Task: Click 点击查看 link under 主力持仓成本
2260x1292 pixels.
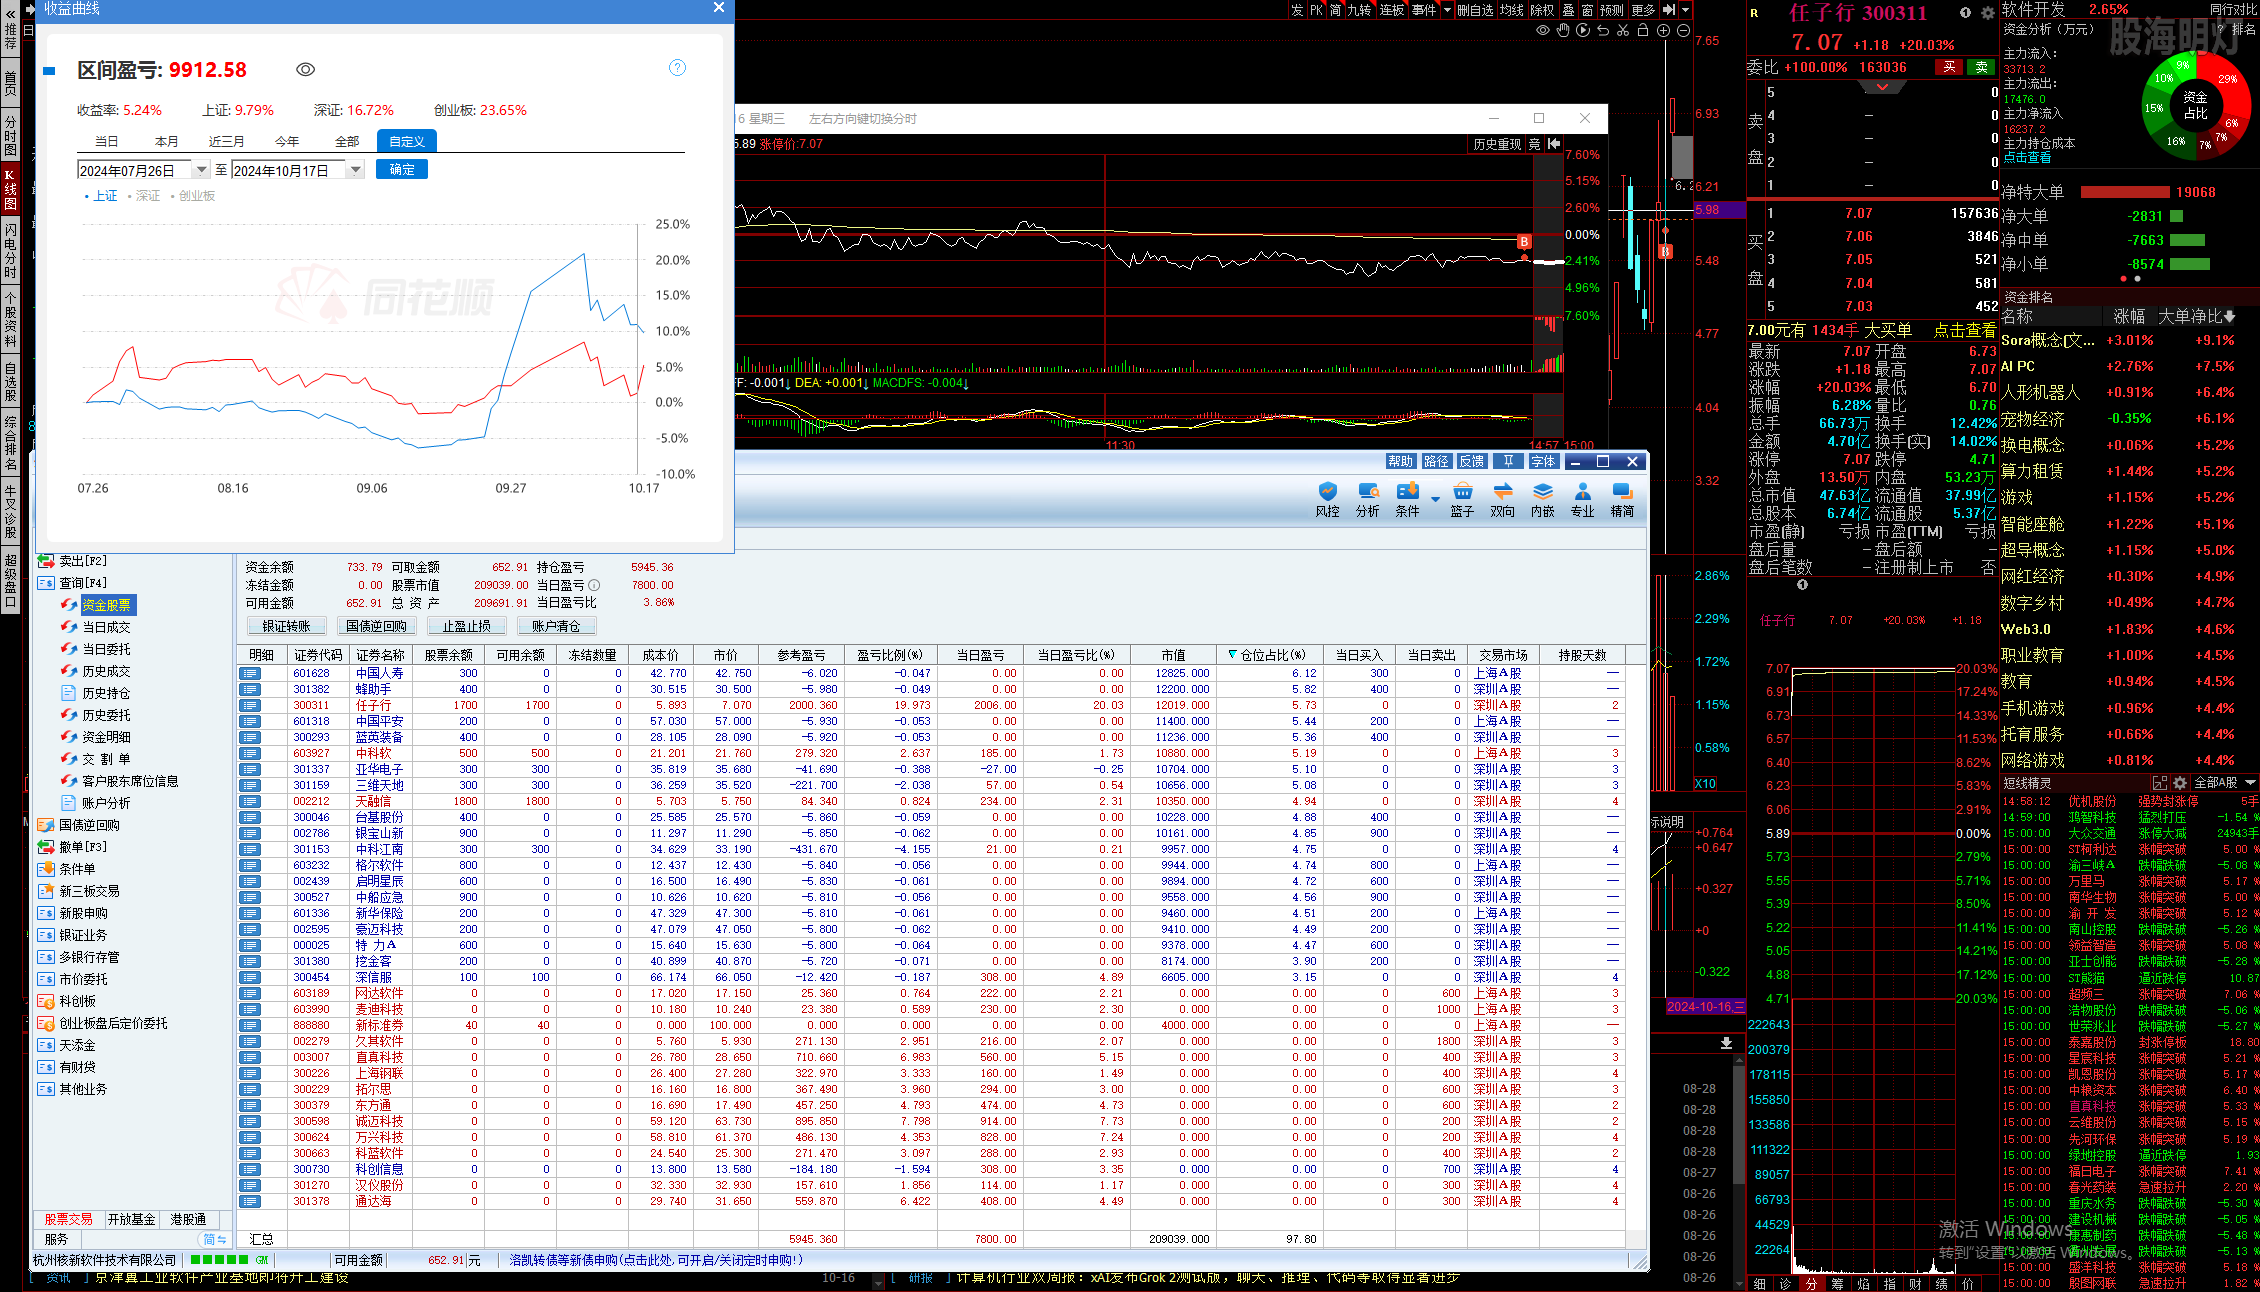Action: click(x=2027, y=158)
